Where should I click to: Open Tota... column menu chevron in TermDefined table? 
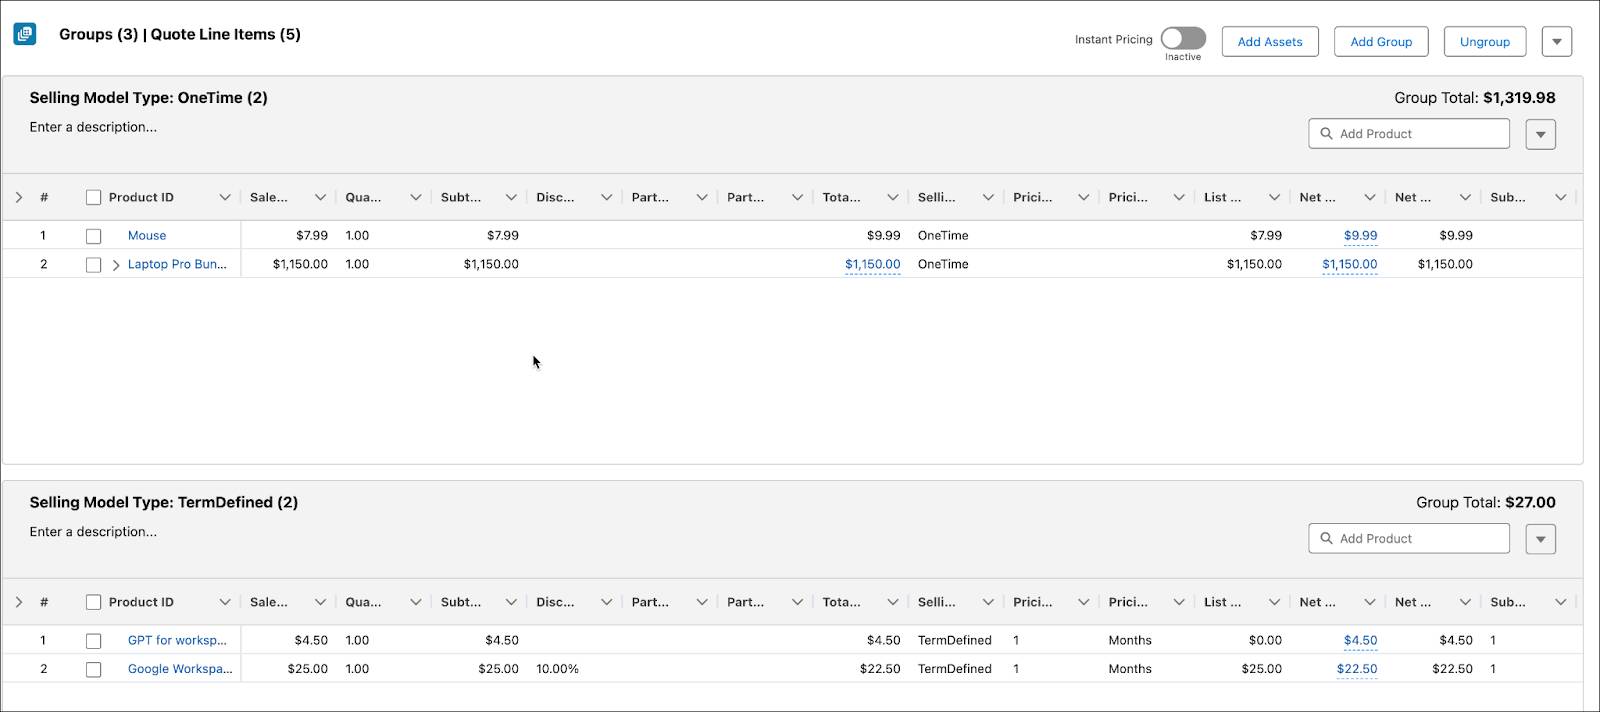(893, 602)
